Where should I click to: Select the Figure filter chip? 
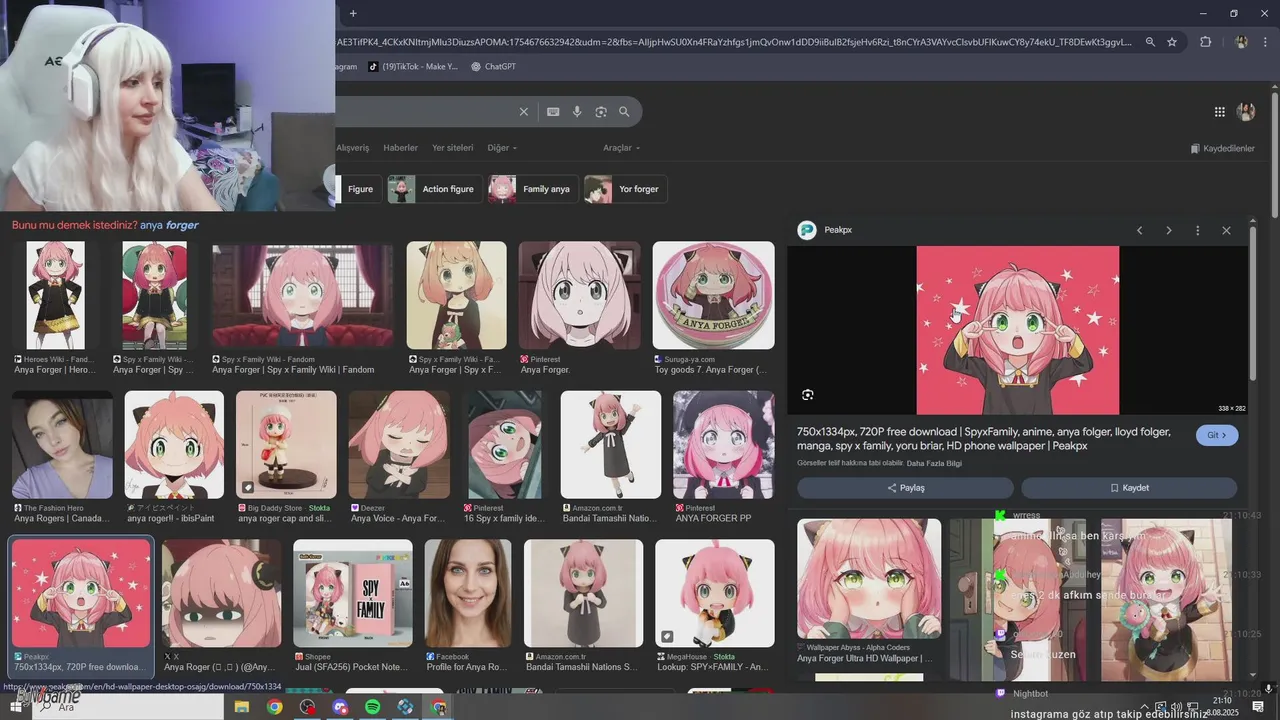pyautogui.click(x=358, y=189)
